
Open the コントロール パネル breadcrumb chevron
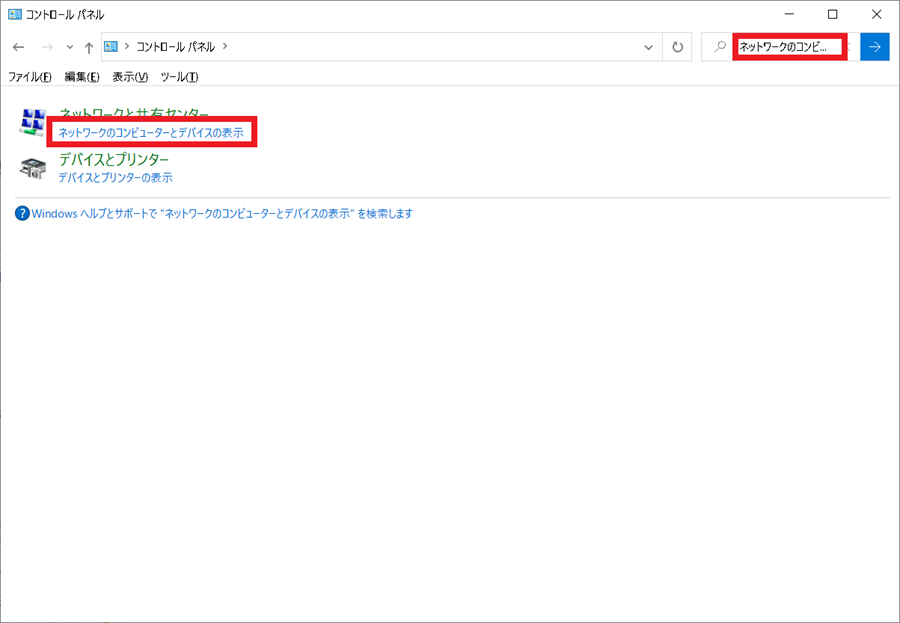(x=220, y=46)
